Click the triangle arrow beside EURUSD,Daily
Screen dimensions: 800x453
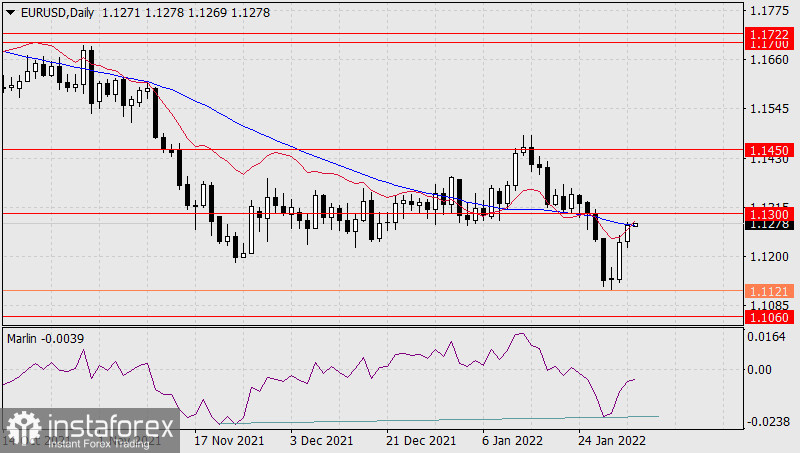(x=10, y=11)
